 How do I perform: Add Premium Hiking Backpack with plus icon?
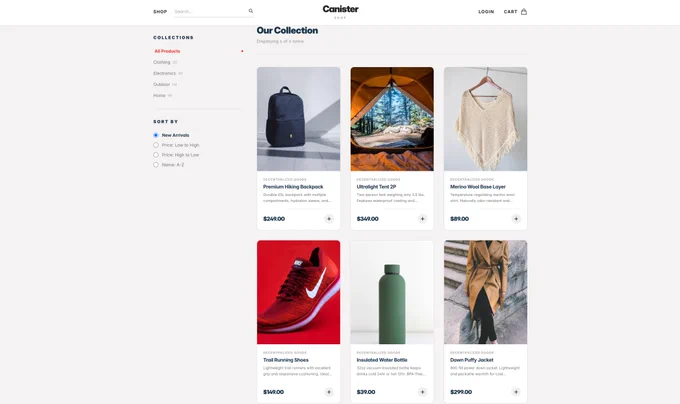329,219
